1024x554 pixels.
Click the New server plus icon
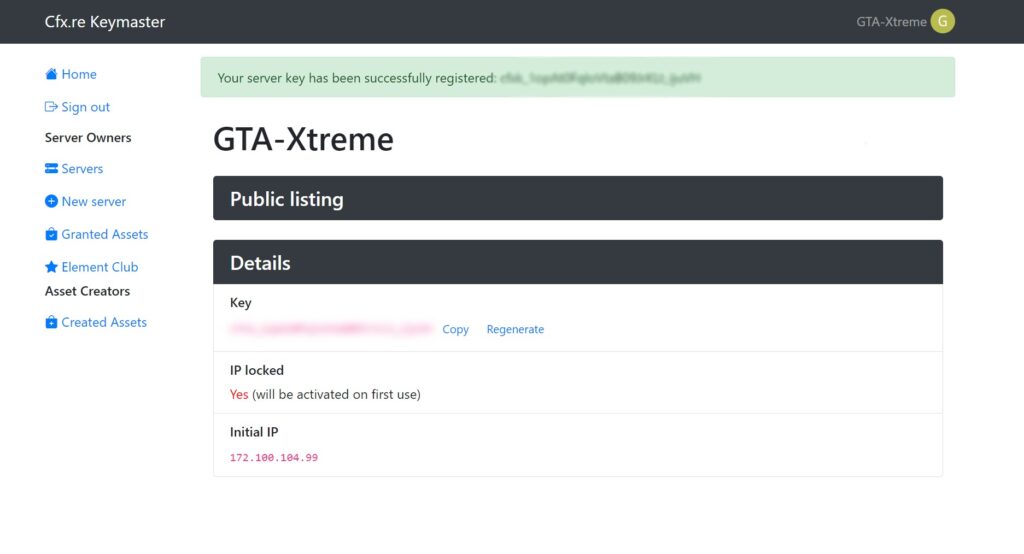tap(51, 201)
